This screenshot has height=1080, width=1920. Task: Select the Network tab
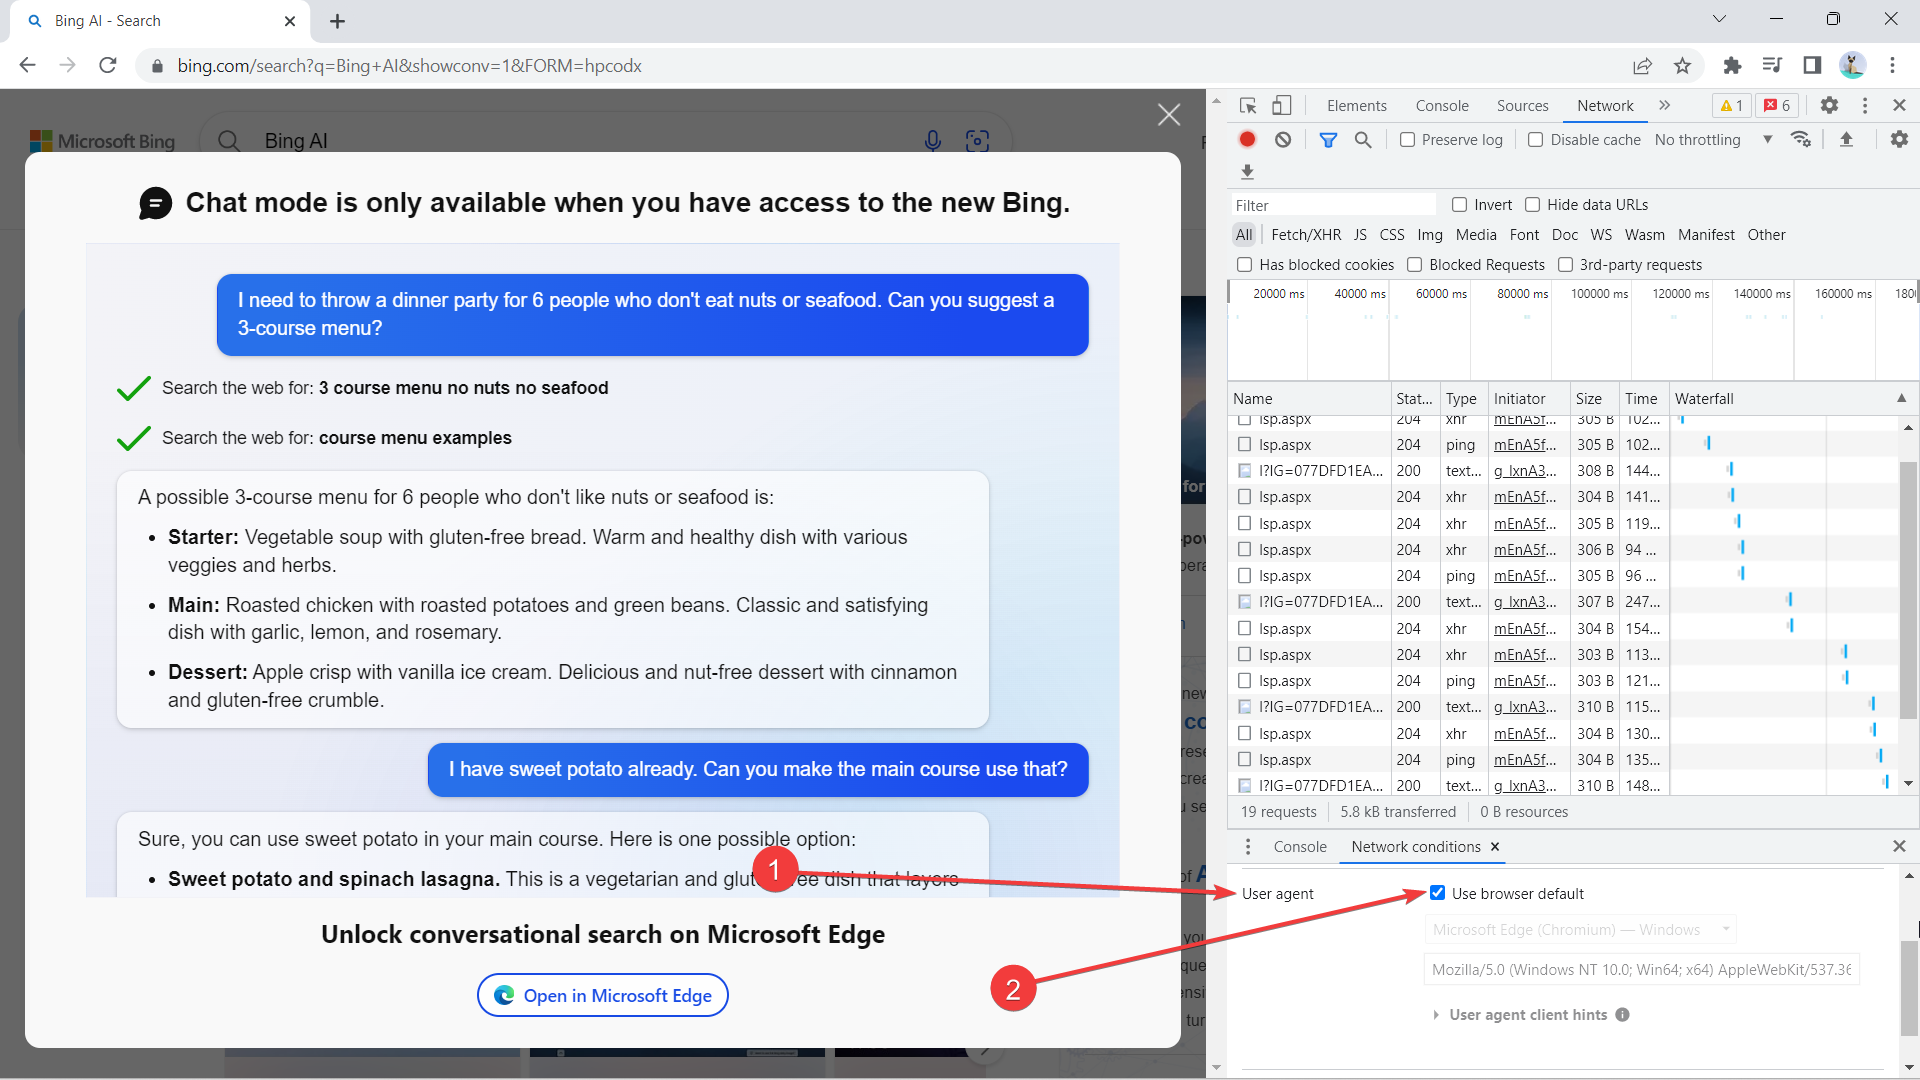pyautogui.click(x=1605, y=106)
